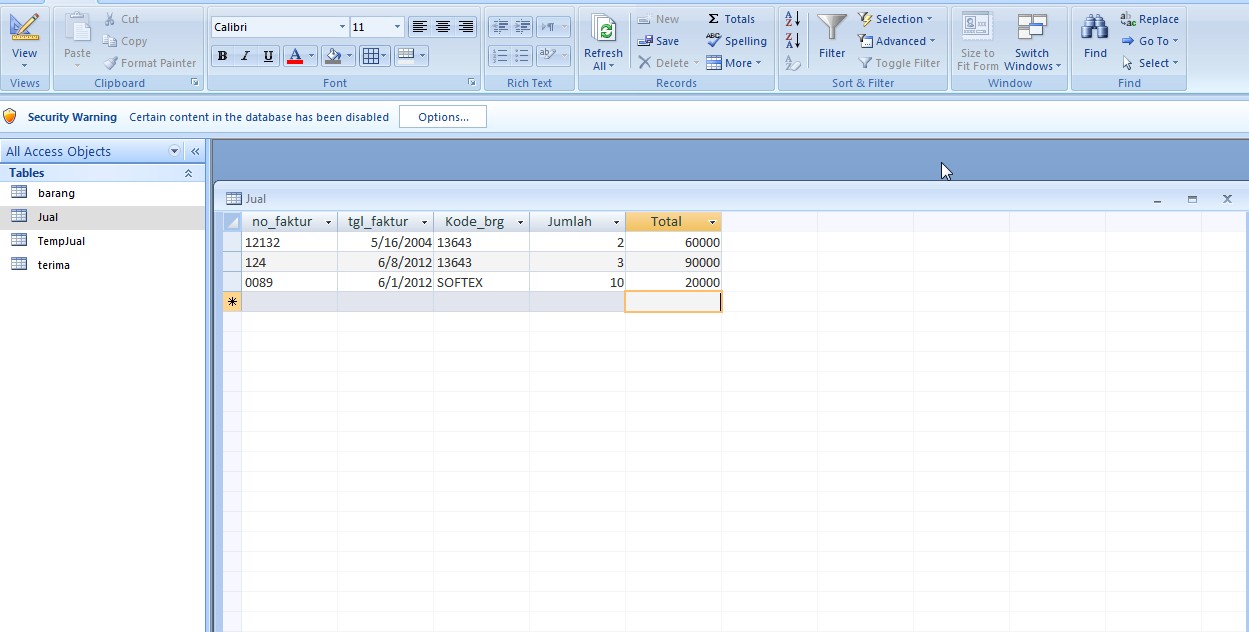Open the font name dropdown

click(341, 25)
